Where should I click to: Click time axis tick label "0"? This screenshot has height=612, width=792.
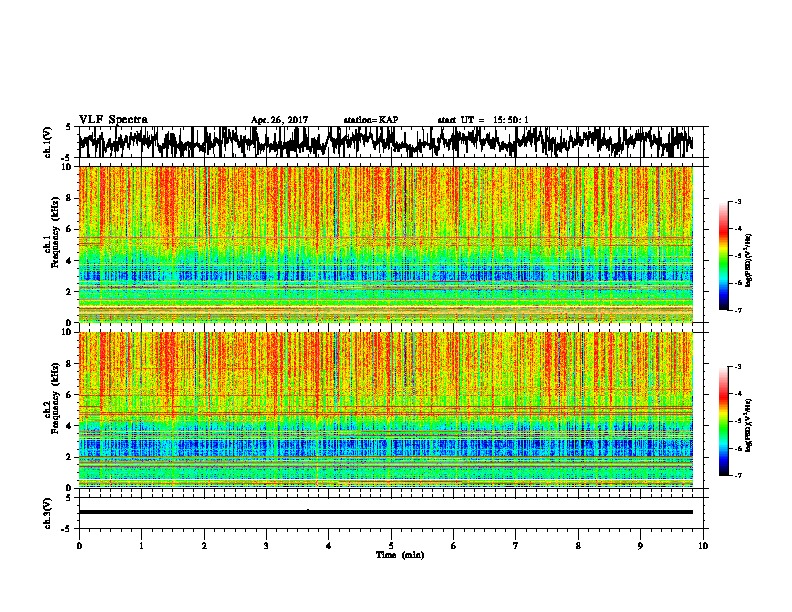pos(79,546)
